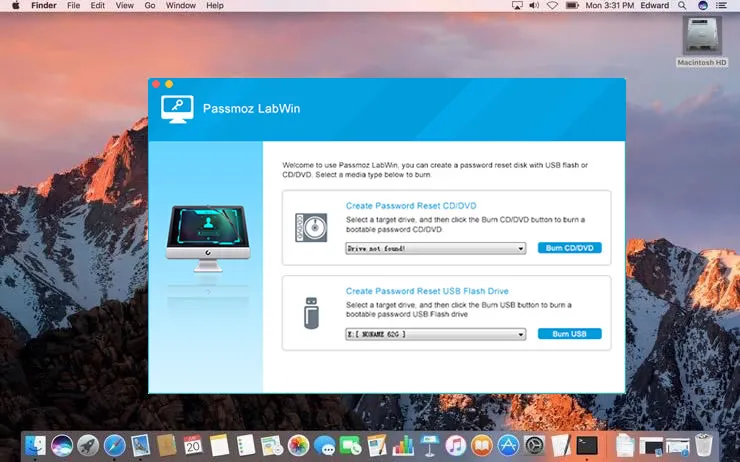This screenshot has height=462, width=740.
Task: Open Spotlight search magnifier icon
Action: point(682,6)
